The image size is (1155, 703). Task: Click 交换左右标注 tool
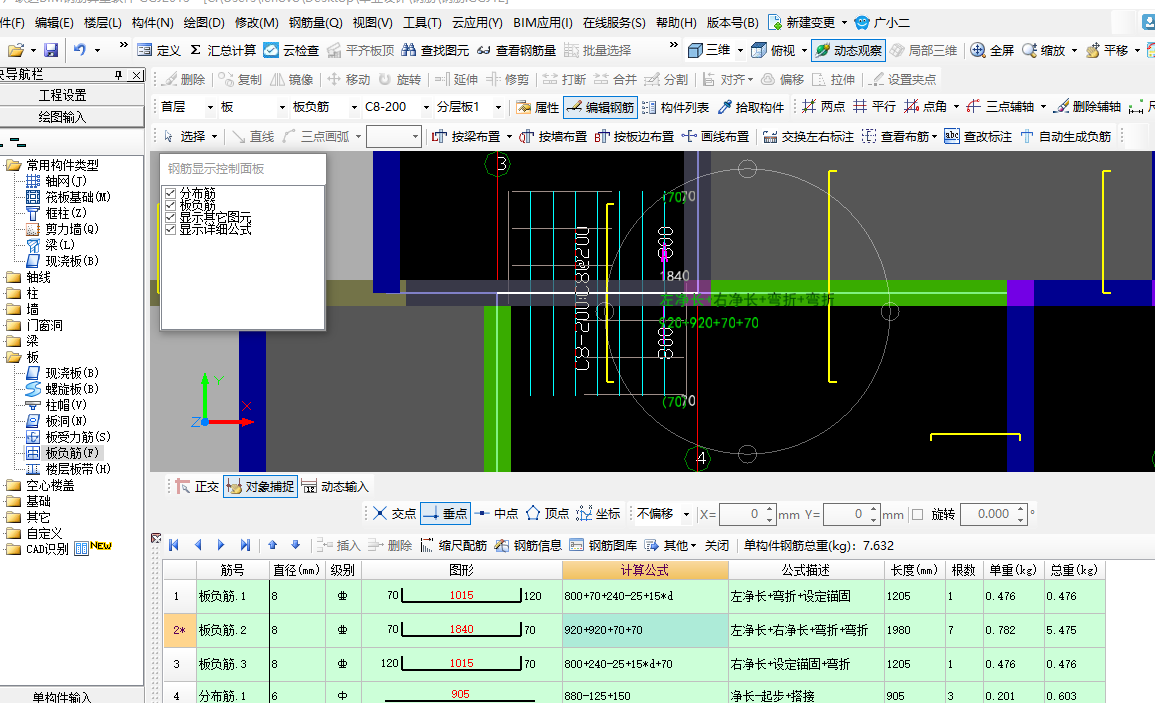click(x=808, y=136)
